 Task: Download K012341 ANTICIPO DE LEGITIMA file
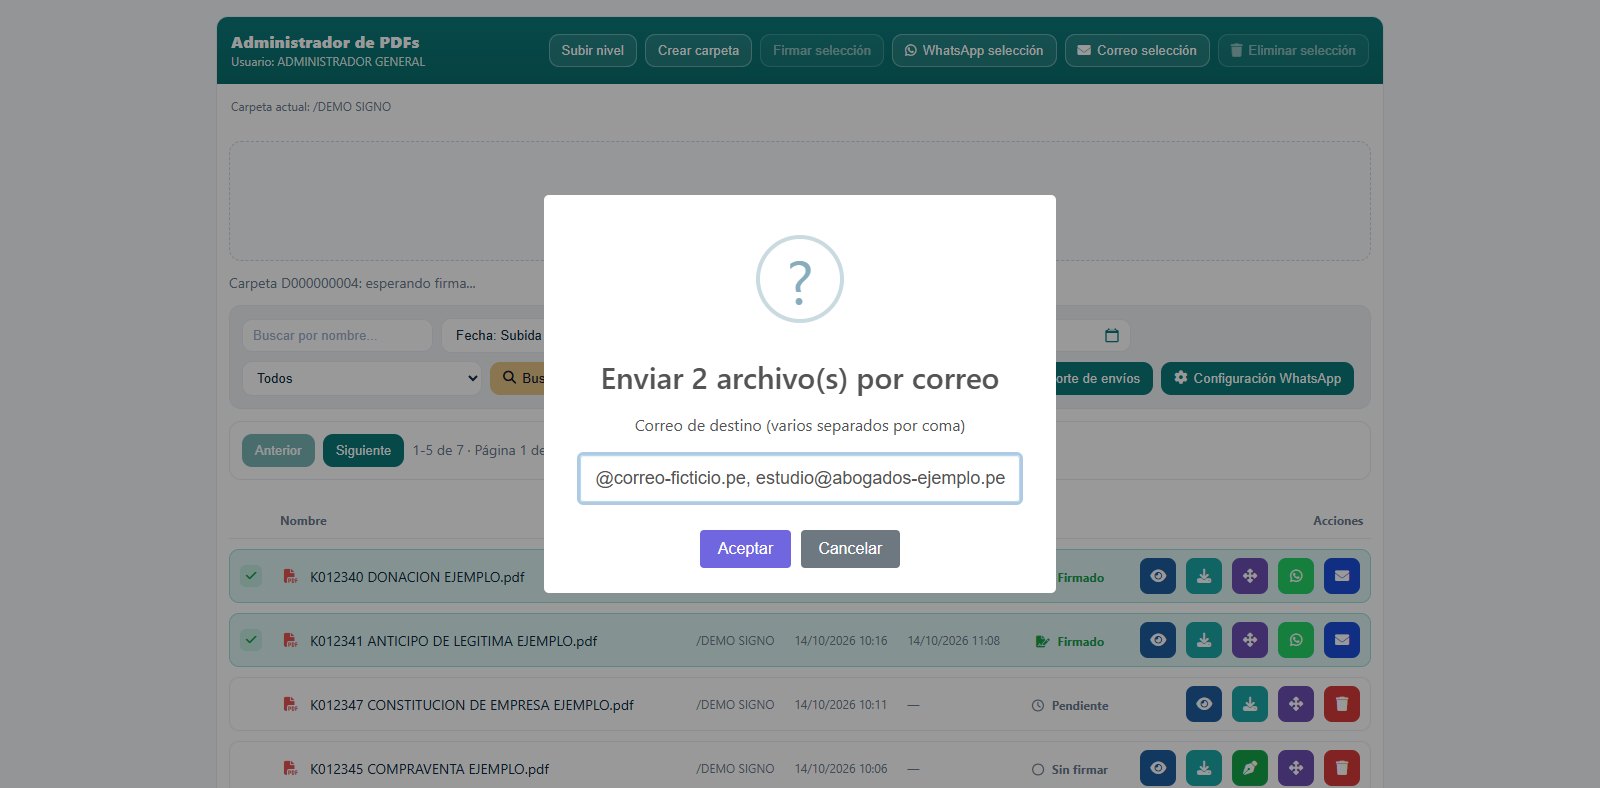[1204, 640]
